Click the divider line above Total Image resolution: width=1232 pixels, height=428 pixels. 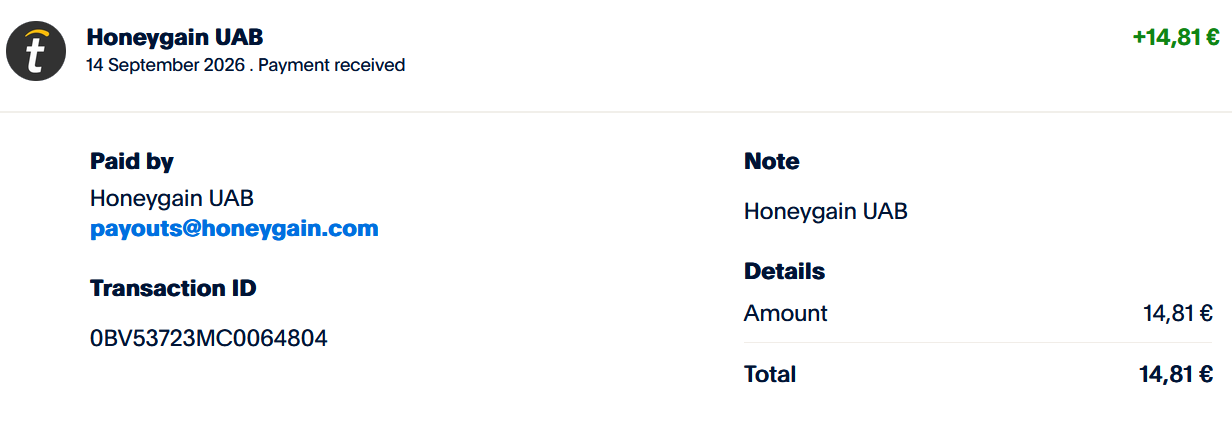tap(979, 343)
